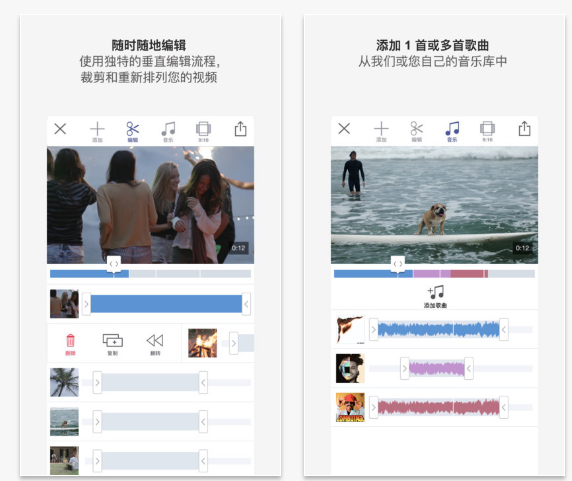Click the trim handle beside the campfire clip
The width and height of the screenshot is (572, 481).
[233, 343]
